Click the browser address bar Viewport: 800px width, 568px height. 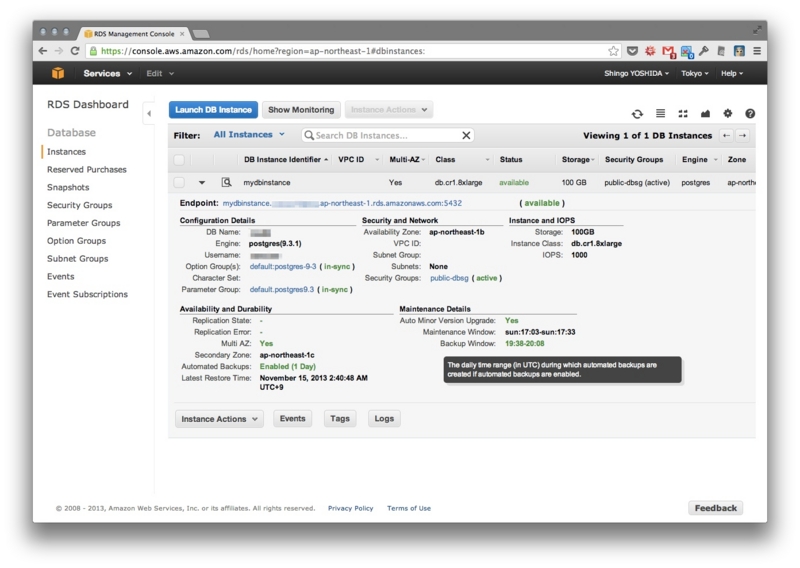point(352,51)
